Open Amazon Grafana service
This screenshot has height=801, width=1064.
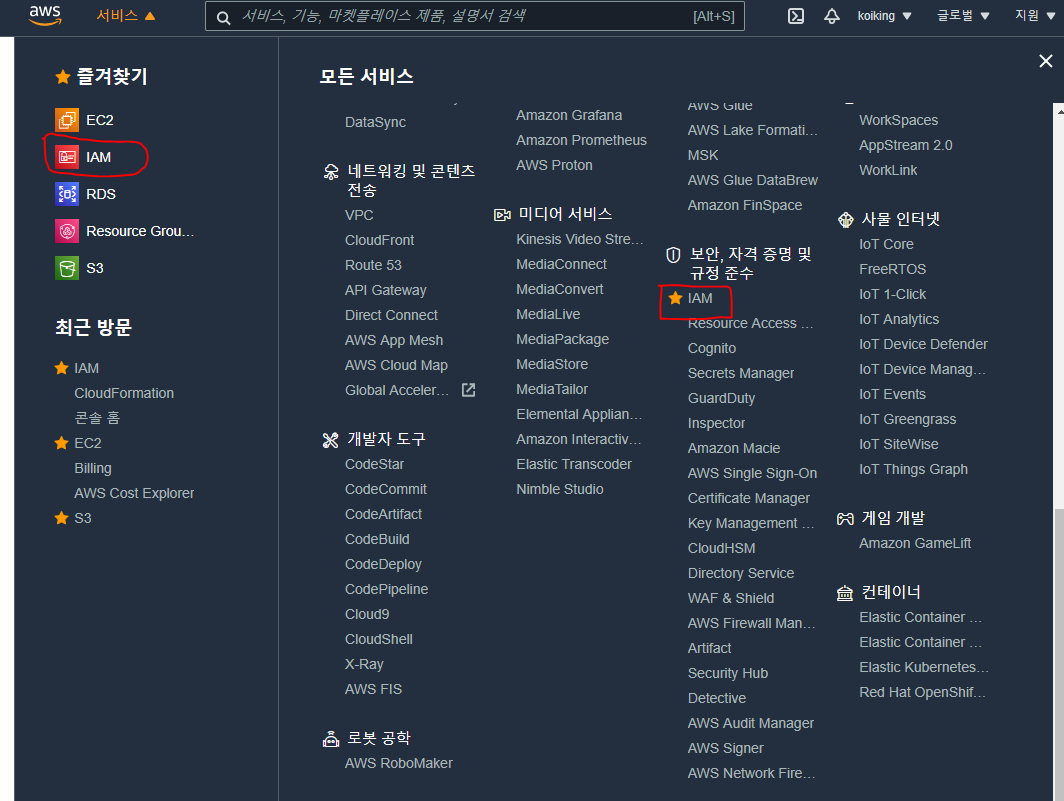[569, 115]
